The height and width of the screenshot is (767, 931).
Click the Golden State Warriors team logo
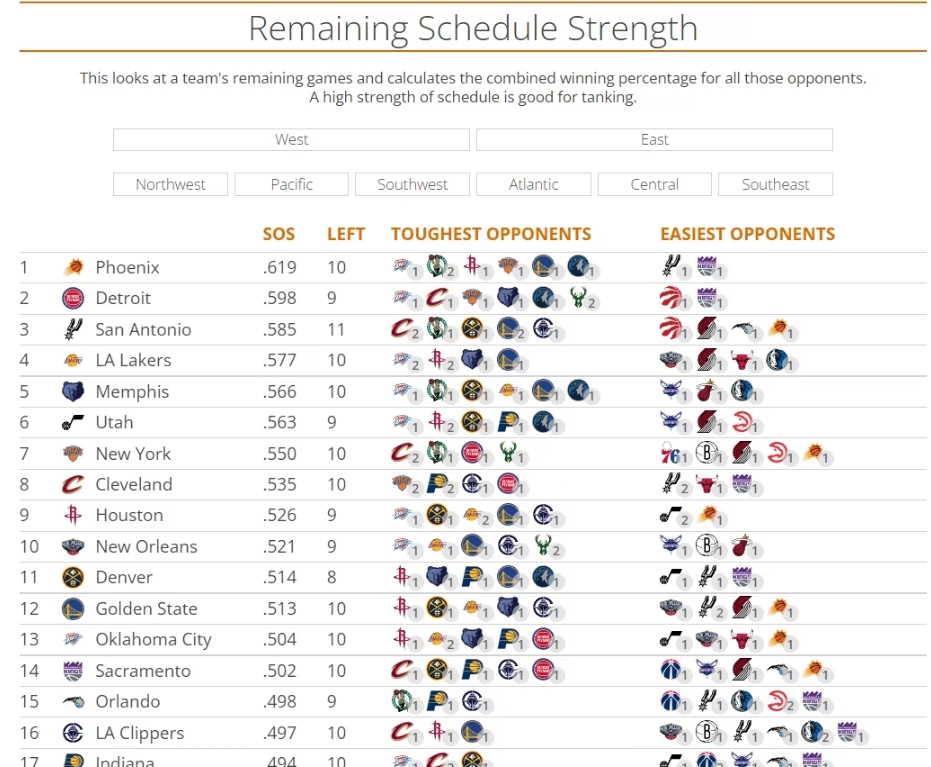(73, 609)
